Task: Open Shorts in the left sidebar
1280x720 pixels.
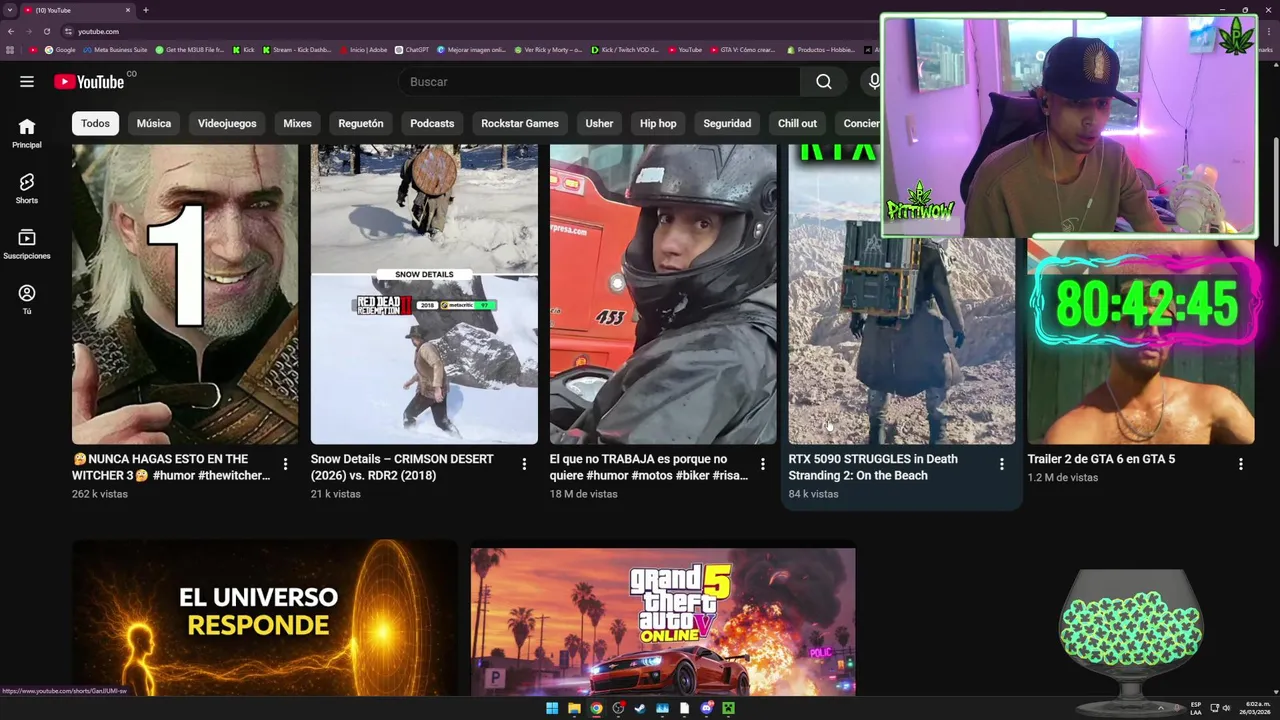Action: pos(27,188)
